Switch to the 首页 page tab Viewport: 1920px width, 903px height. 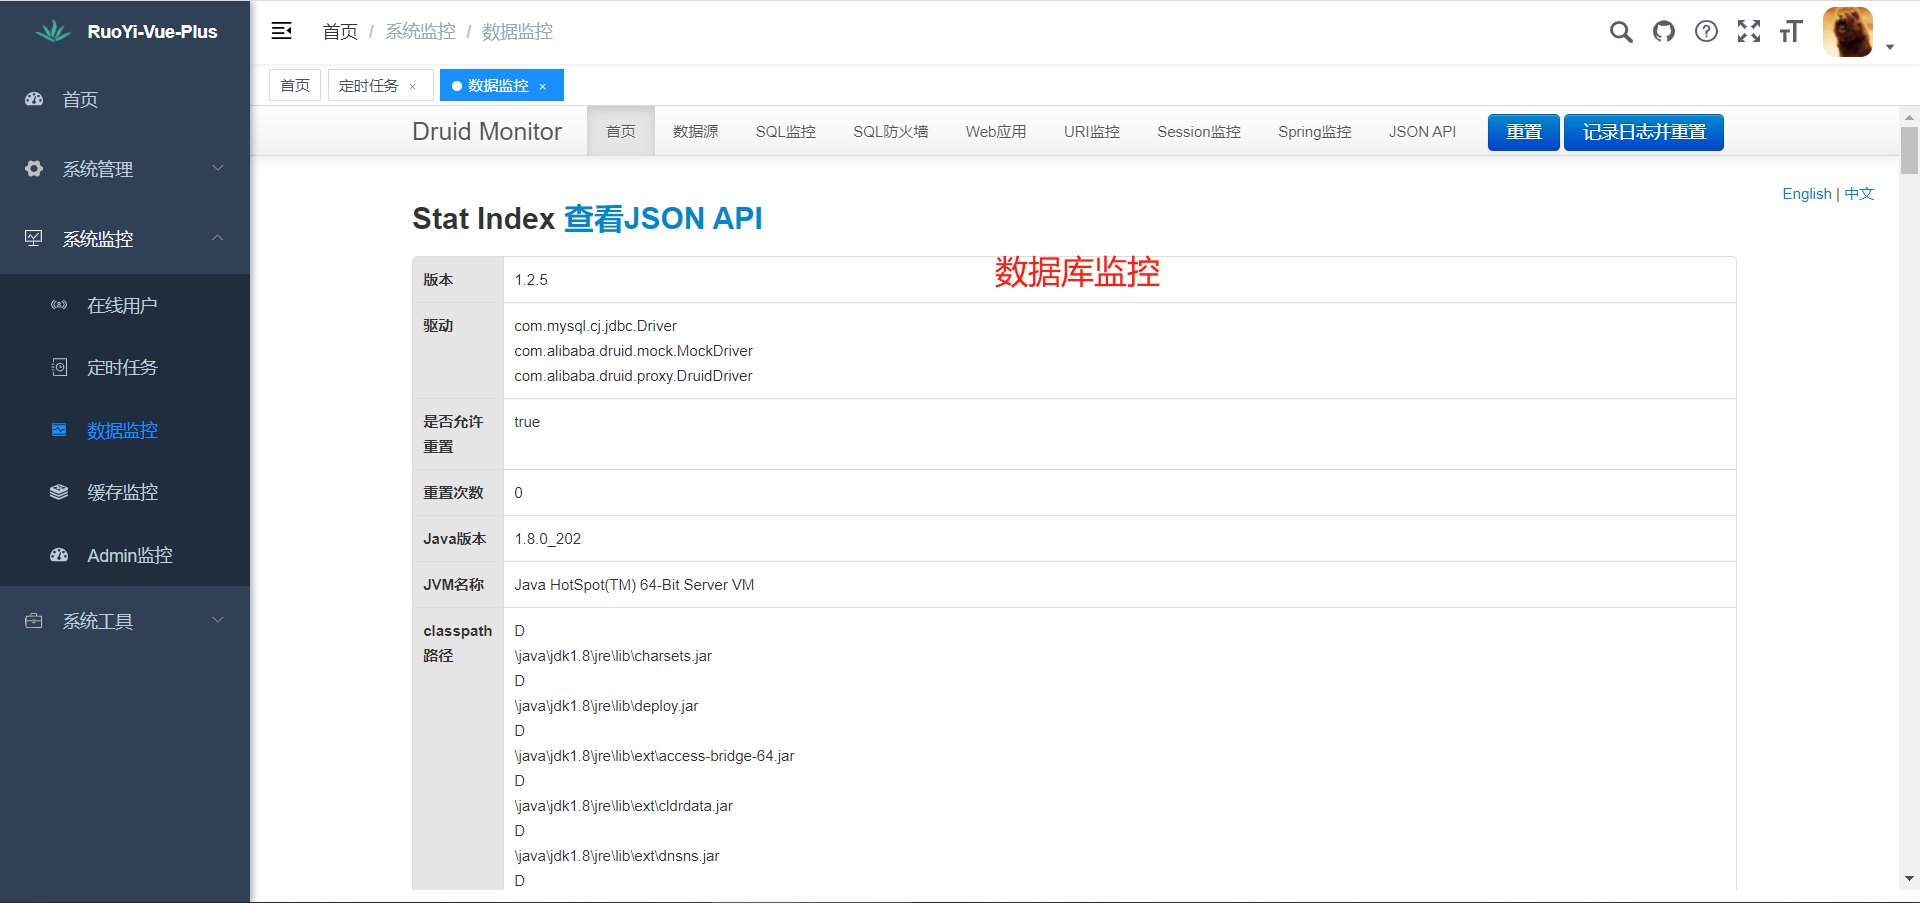tap(295, 85)
